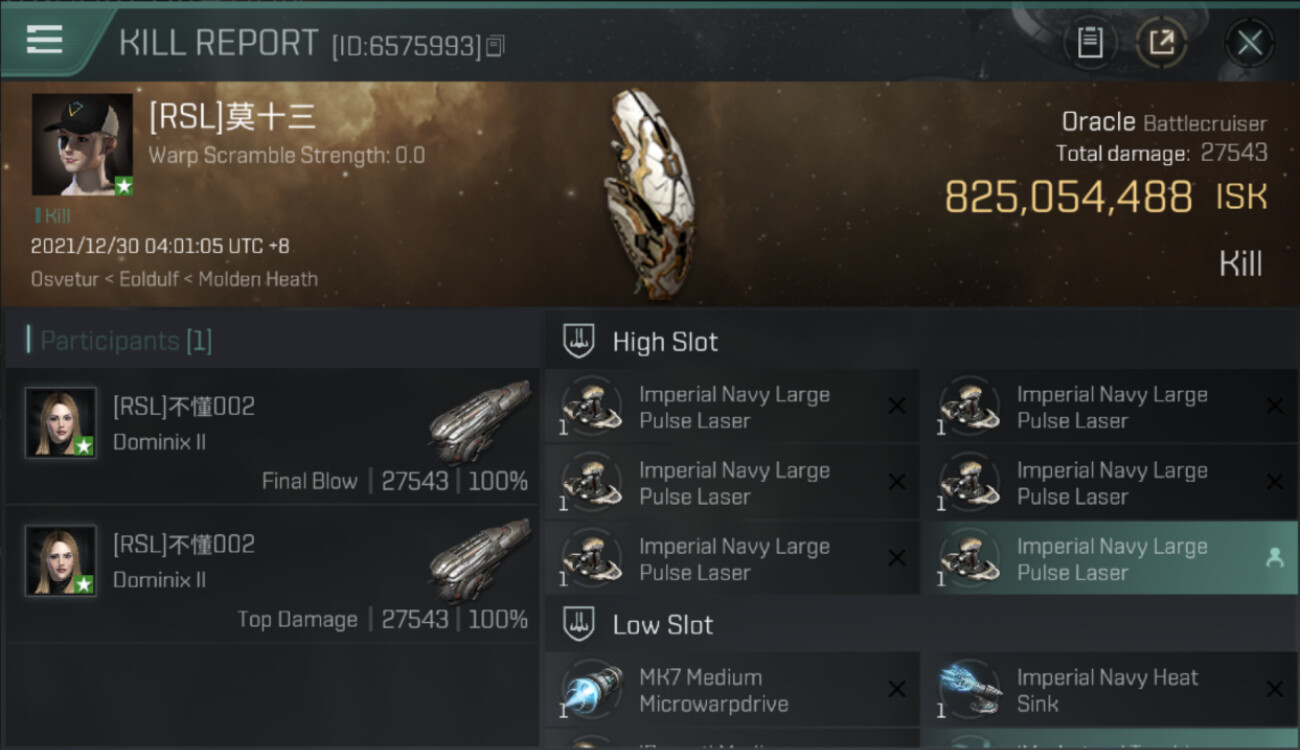
Task: Click the share export icon
Action: click(1161, 43)
